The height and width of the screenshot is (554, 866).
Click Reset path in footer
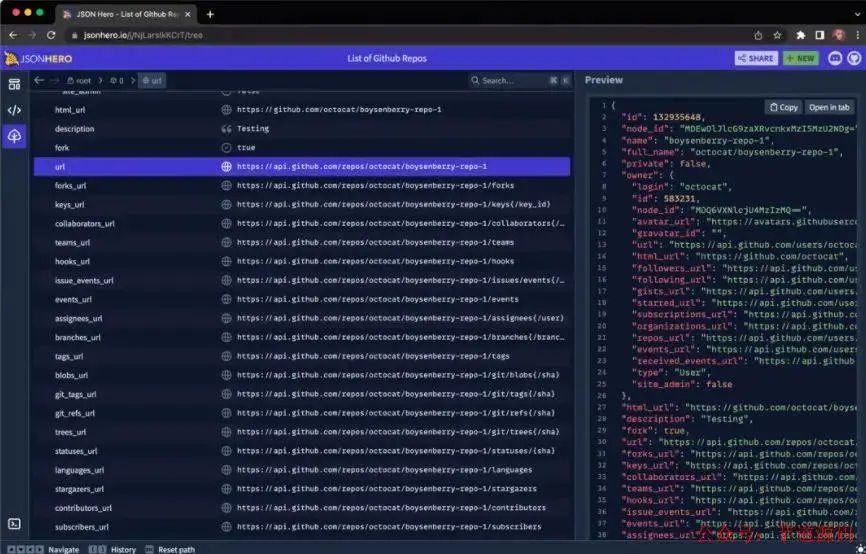click(x=170, y=550)
